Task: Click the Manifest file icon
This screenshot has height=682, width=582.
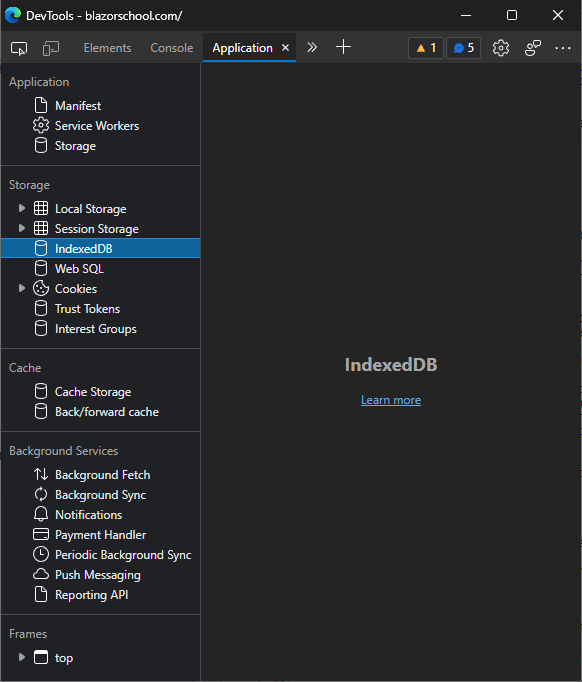Action: (41, 106)
